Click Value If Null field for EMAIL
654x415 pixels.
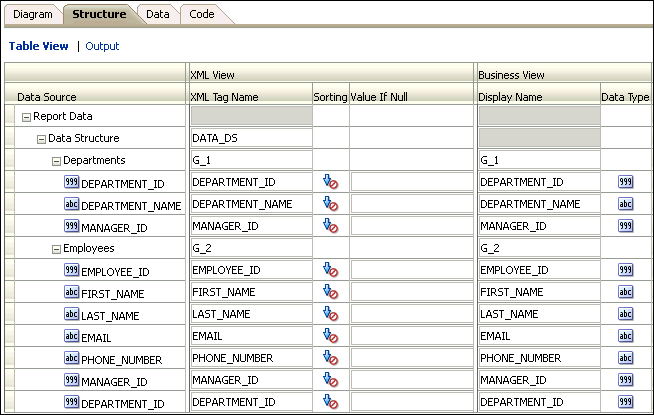[412, 336]
